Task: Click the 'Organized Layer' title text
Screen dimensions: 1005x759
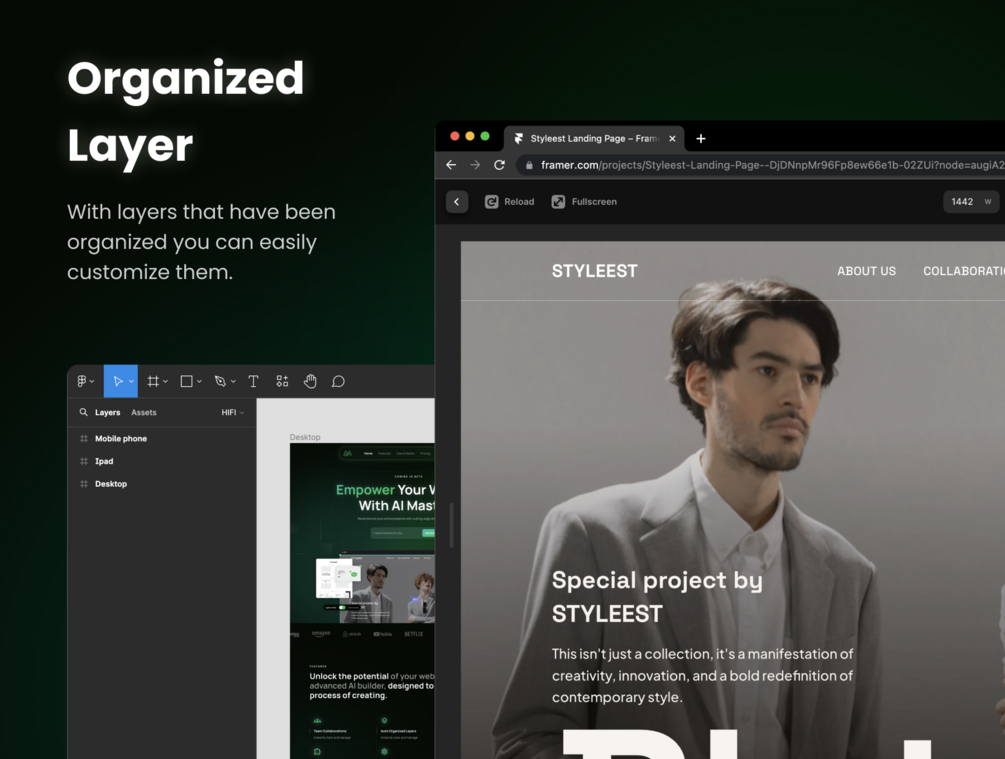Action: pos(185,112)
